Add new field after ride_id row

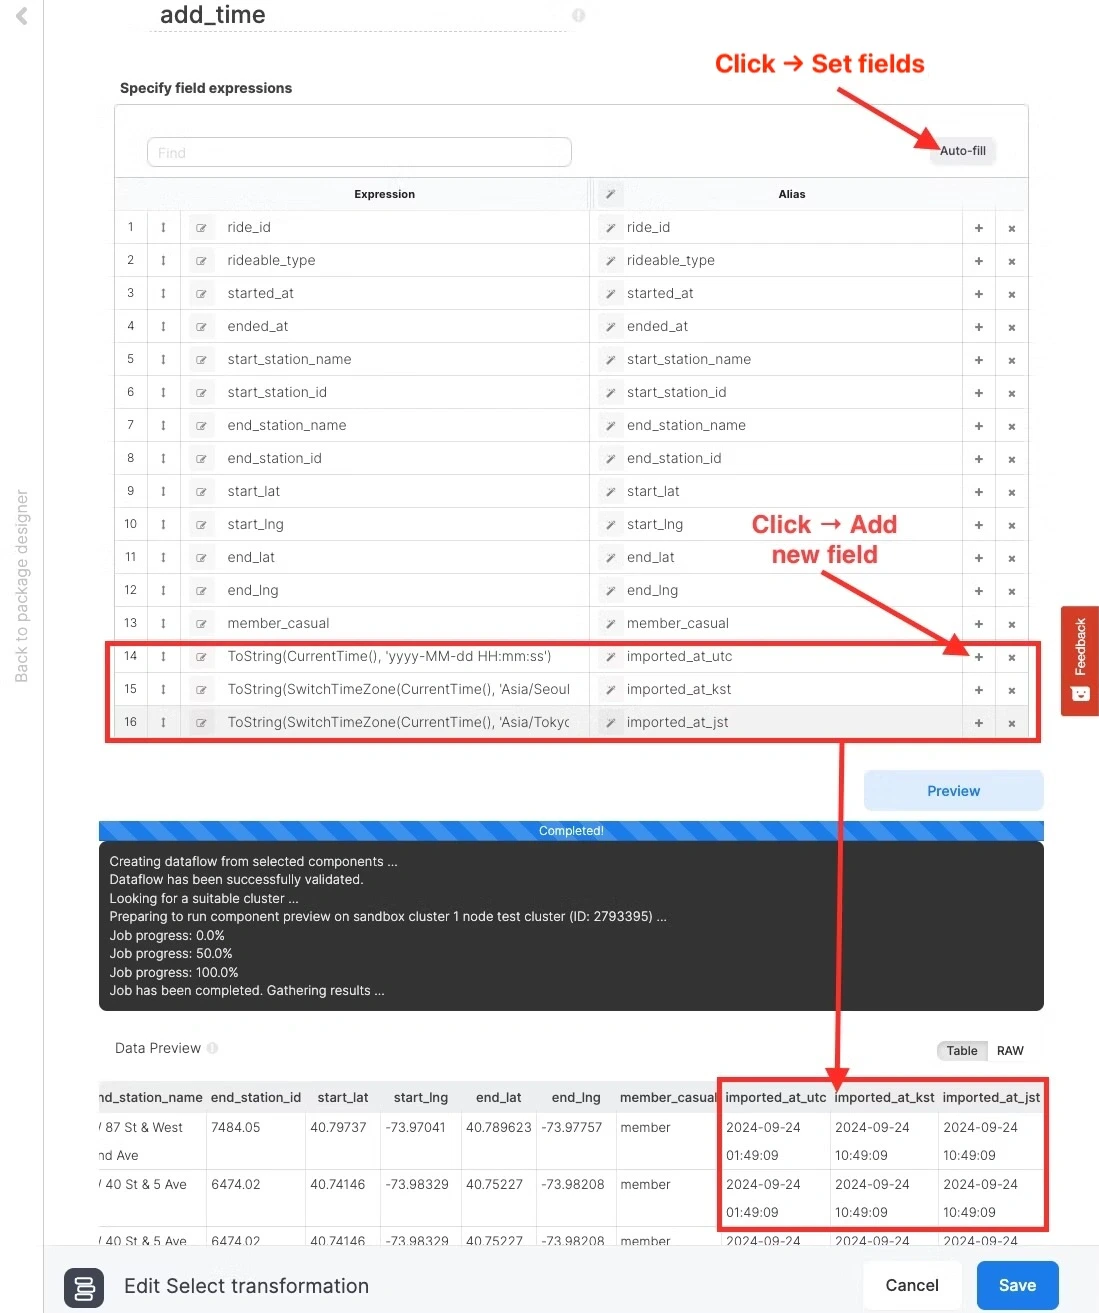pos(979,228)
